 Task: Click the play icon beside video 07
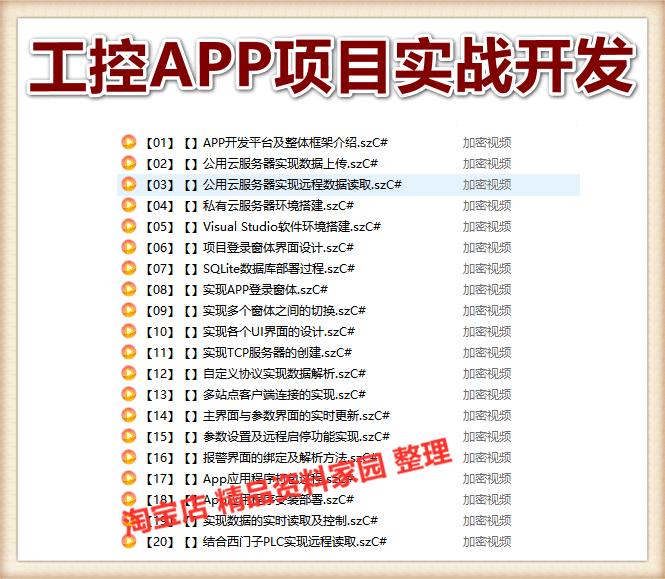[129, 268]
